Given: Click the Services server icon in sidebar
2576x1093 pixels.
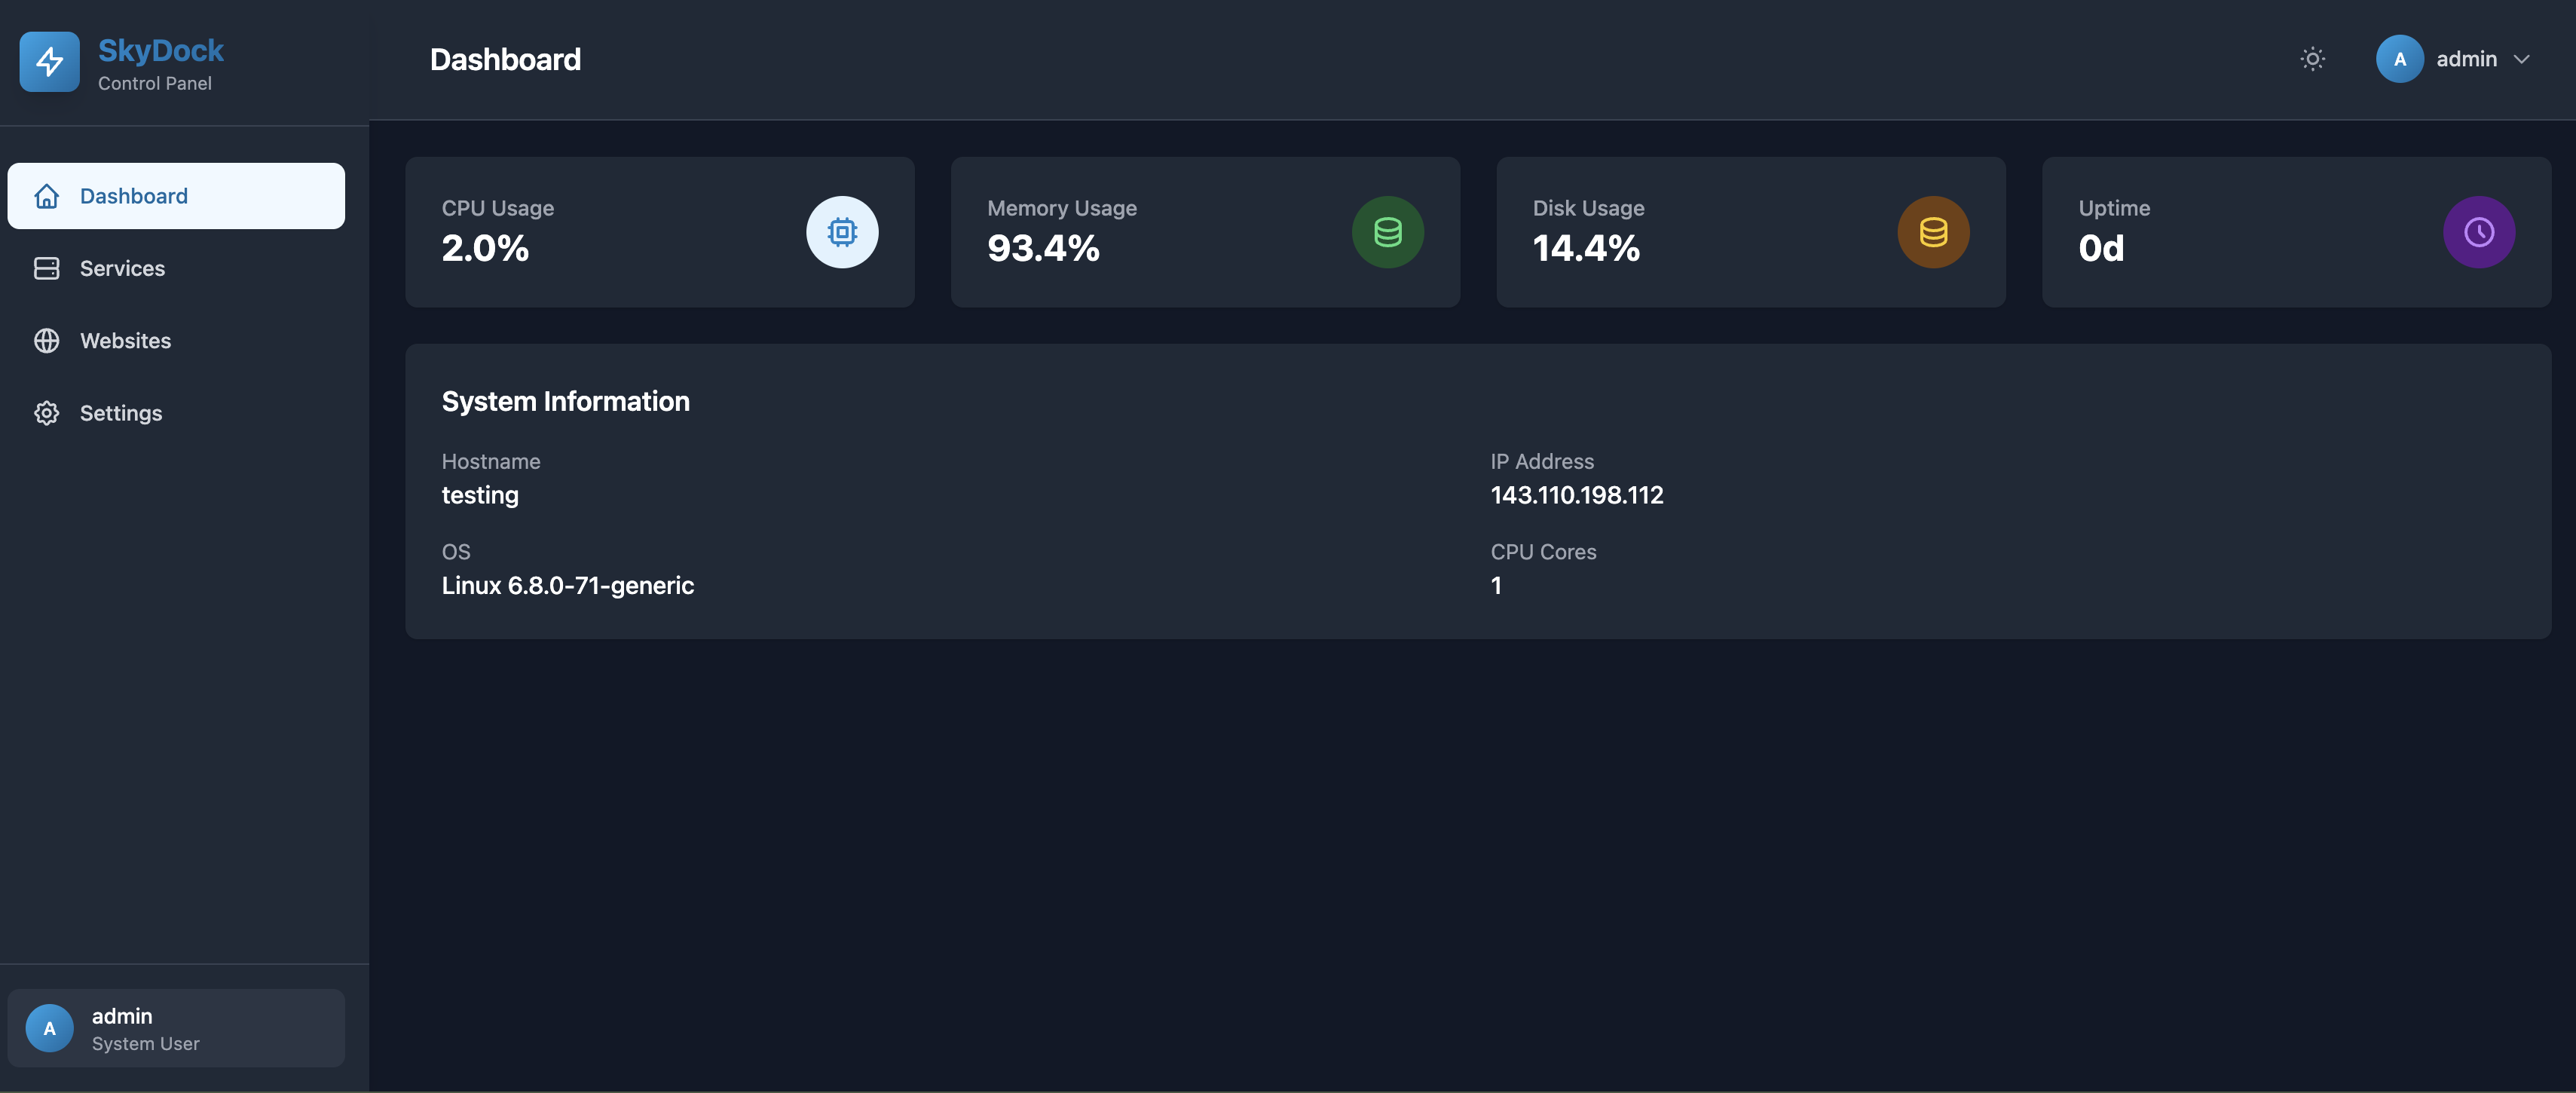Looking at the screenshot, I should pos(47,268).
